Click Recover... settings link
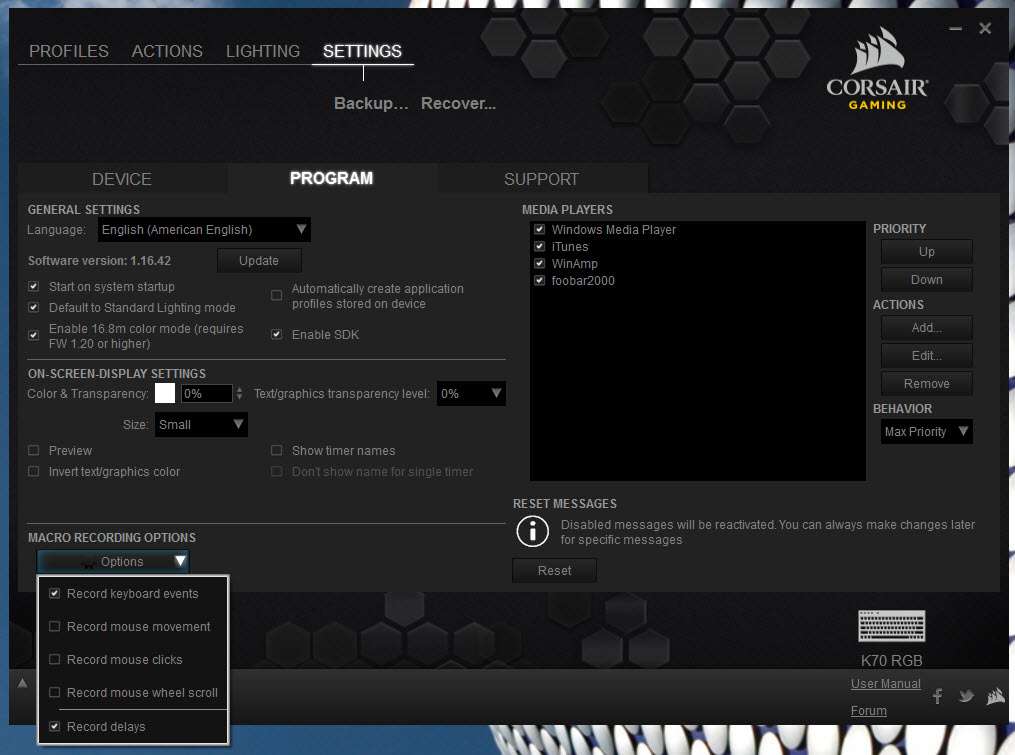The image size is (1015, 755). (x=458, y=104)
